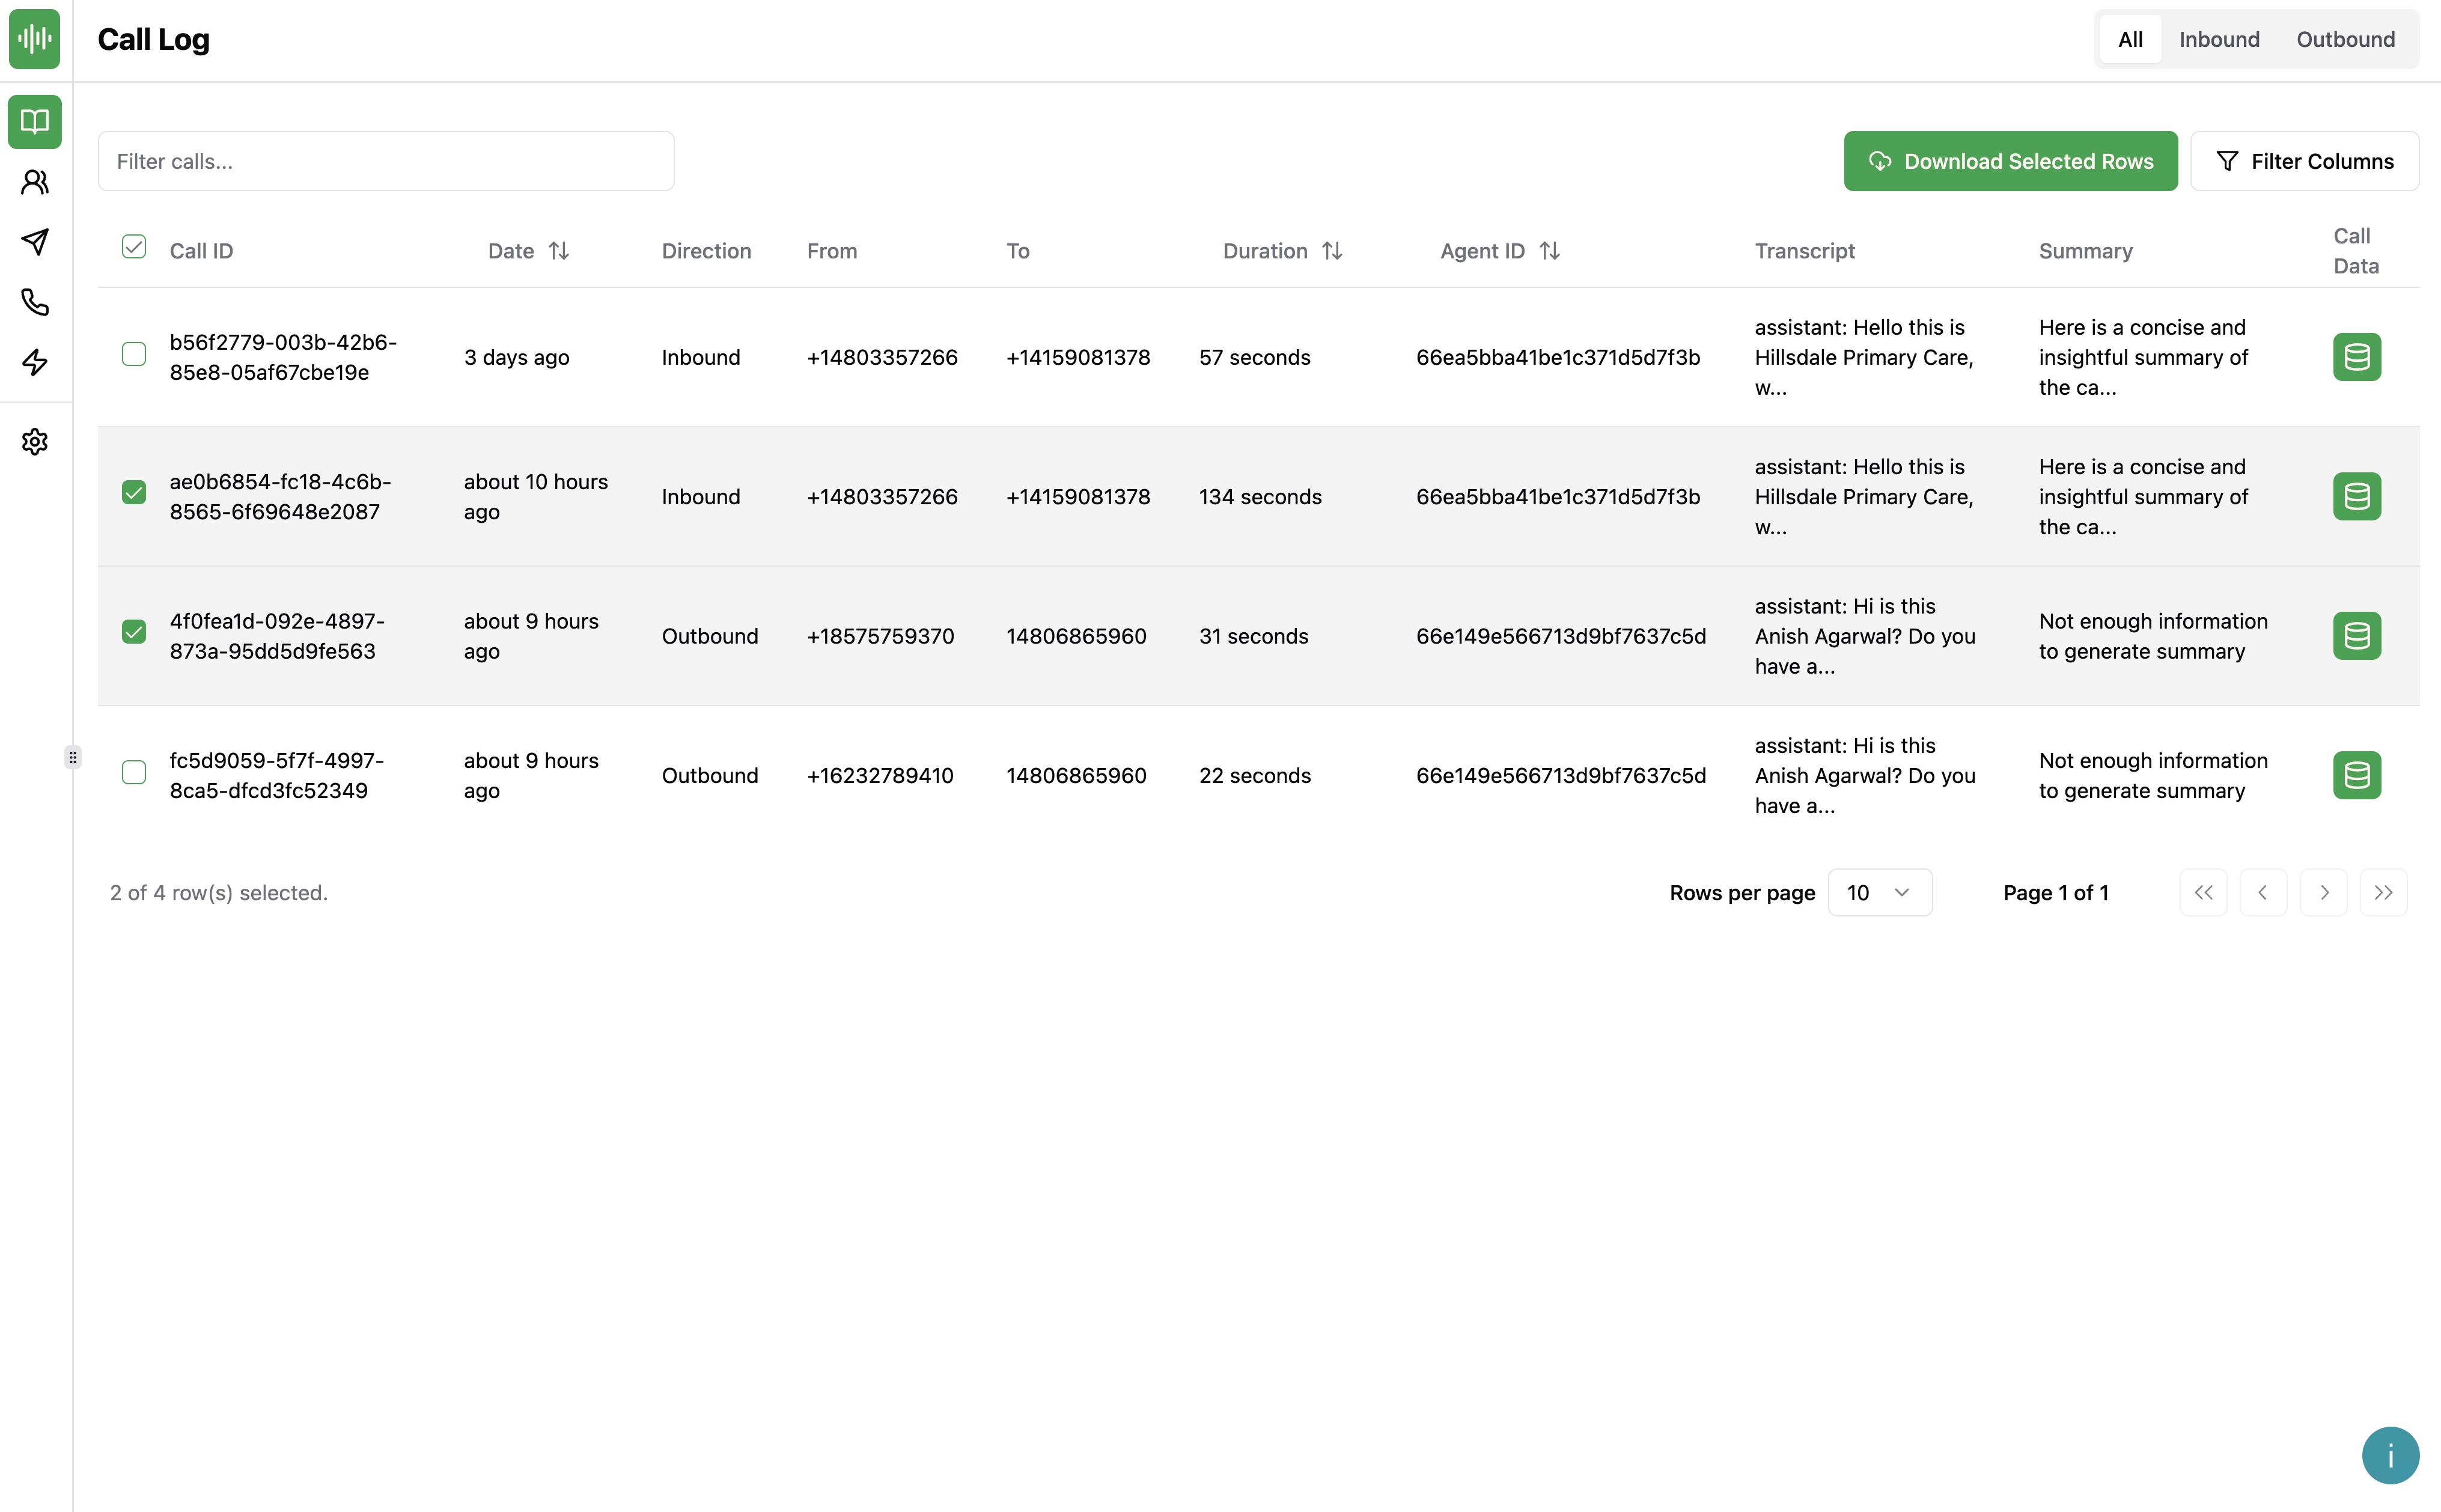
Task: Open the rows per page dropdown
Action: [x=1879, y=892]
